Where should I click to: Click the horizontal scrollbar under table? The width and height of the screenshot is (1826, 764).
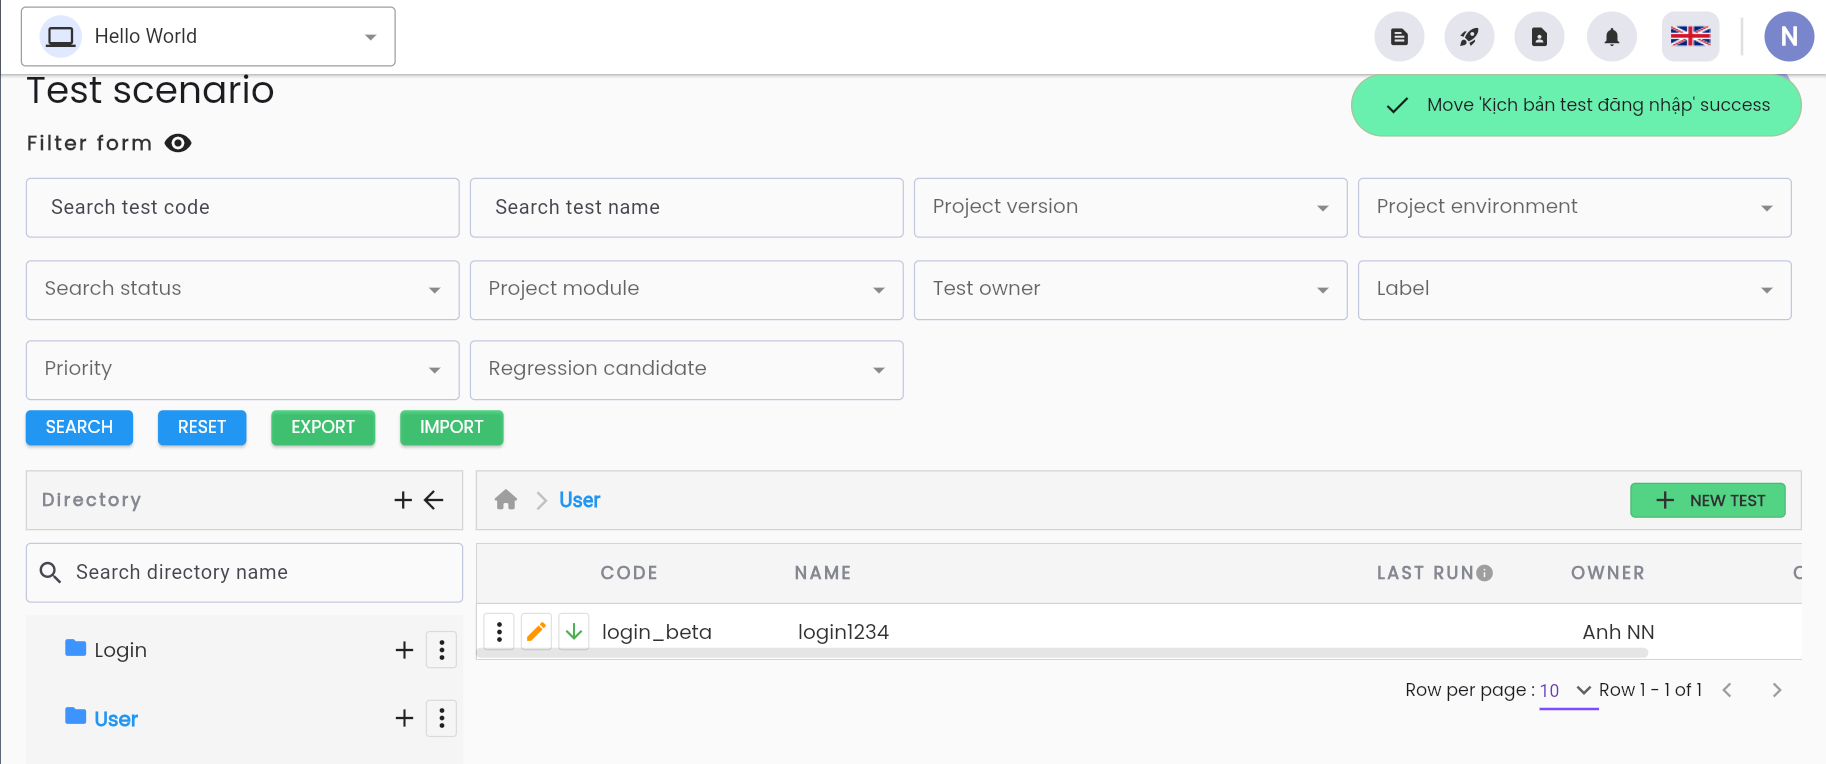coord(1062,653)
